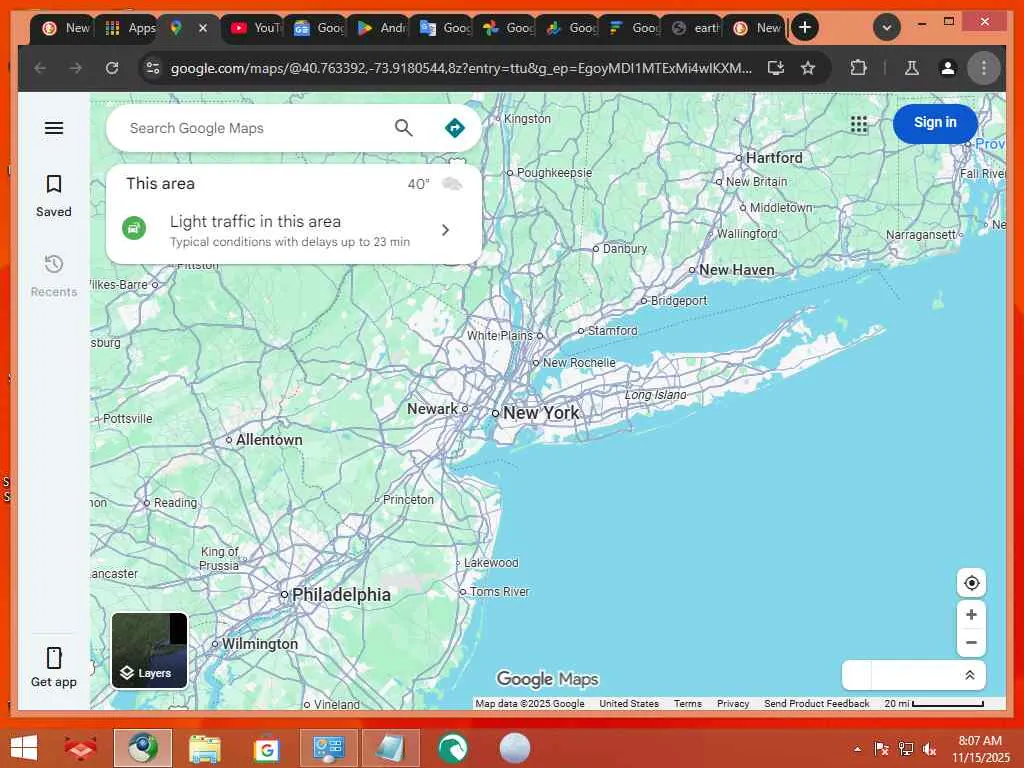Click the browser address bar URL

pyautogui.click(x=460, y=68)
